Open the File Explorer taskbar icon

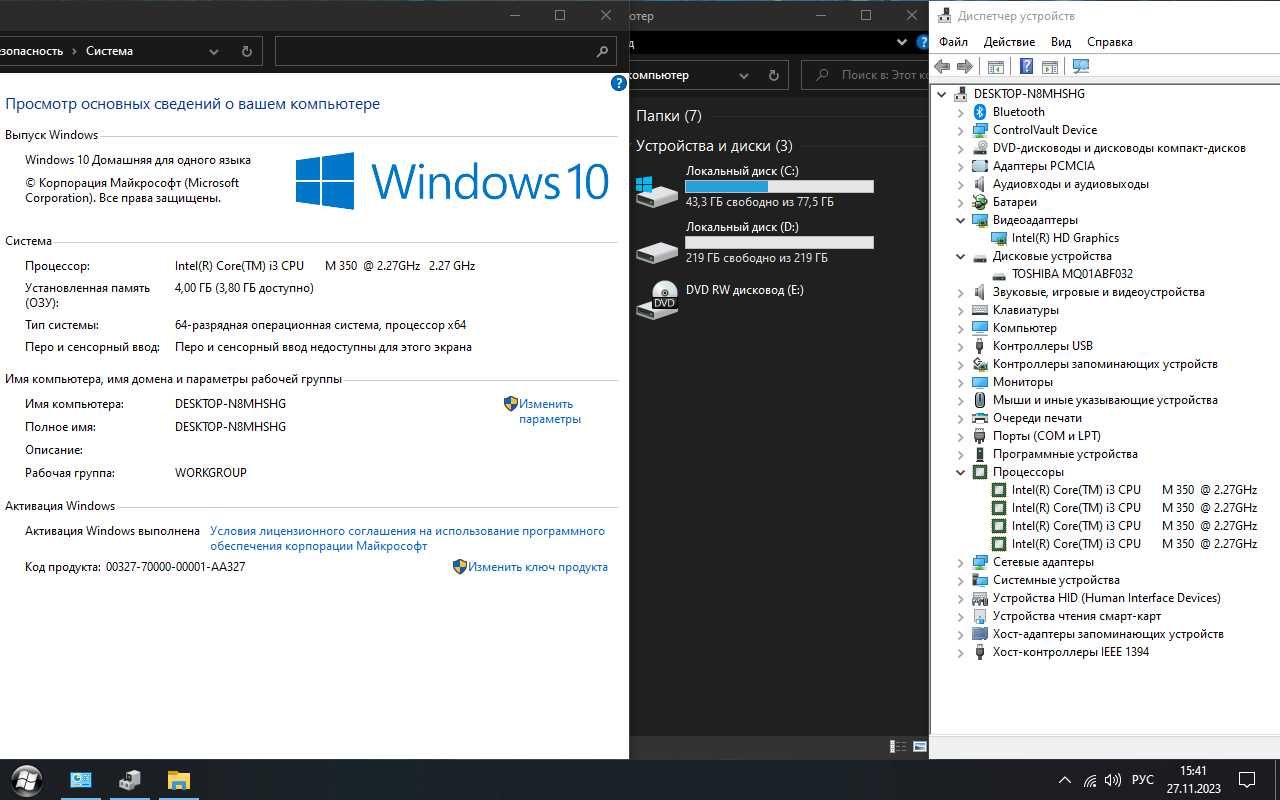click(178, 780)
